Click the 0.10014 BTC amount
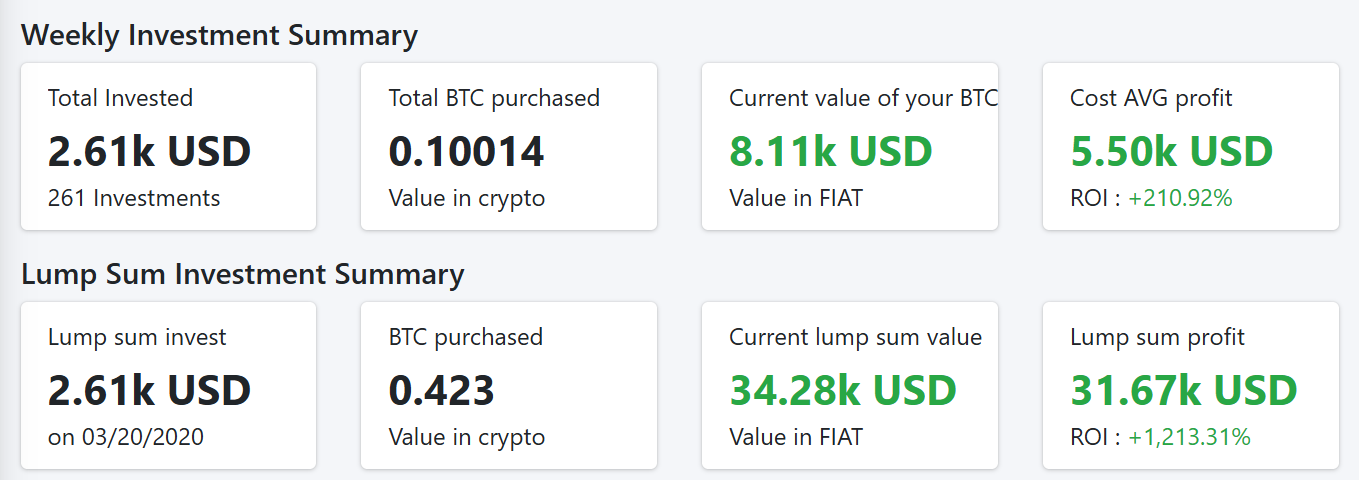Image resolution: width=1359 pixels, height=480 pixels. tap(467, 151)
